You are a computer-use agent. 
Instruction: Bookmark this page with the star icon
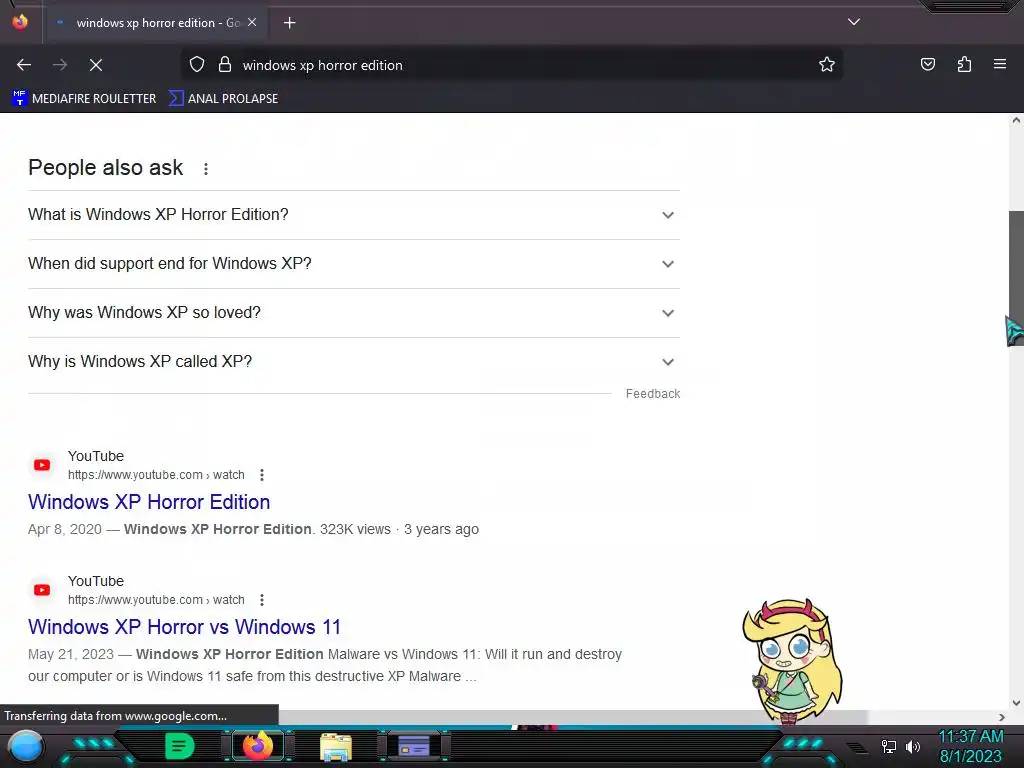coord(827,65)
